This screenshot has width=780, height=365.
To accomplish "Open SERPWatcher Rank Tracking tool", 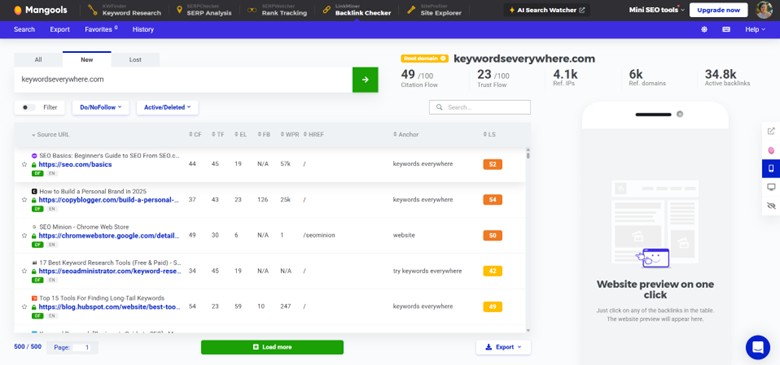I will click(x=277, y=10).
